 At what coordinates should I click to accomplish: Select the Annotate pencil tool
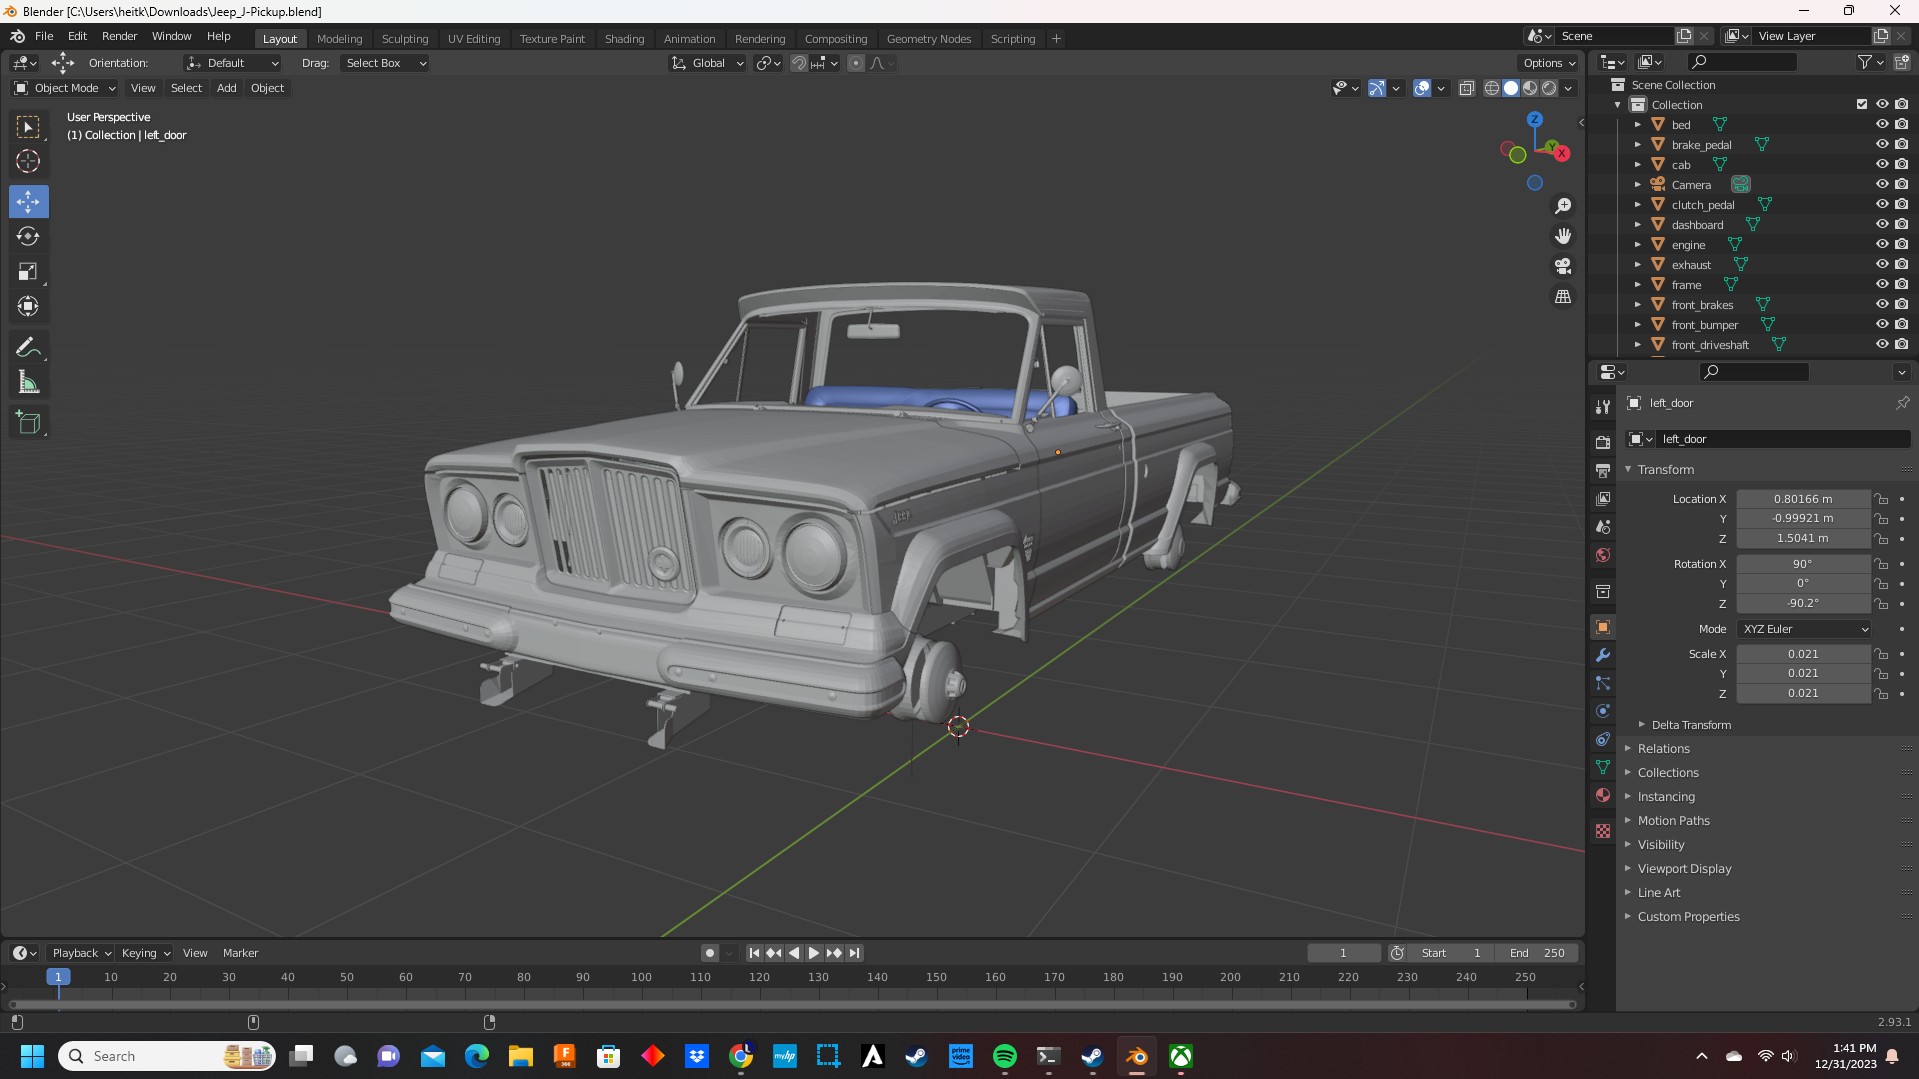point(28,348)
